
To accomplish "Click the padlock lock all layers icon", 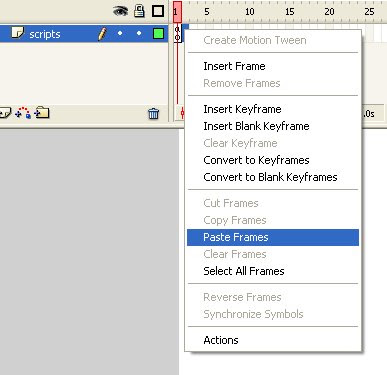I will click(x=139, y=11).
